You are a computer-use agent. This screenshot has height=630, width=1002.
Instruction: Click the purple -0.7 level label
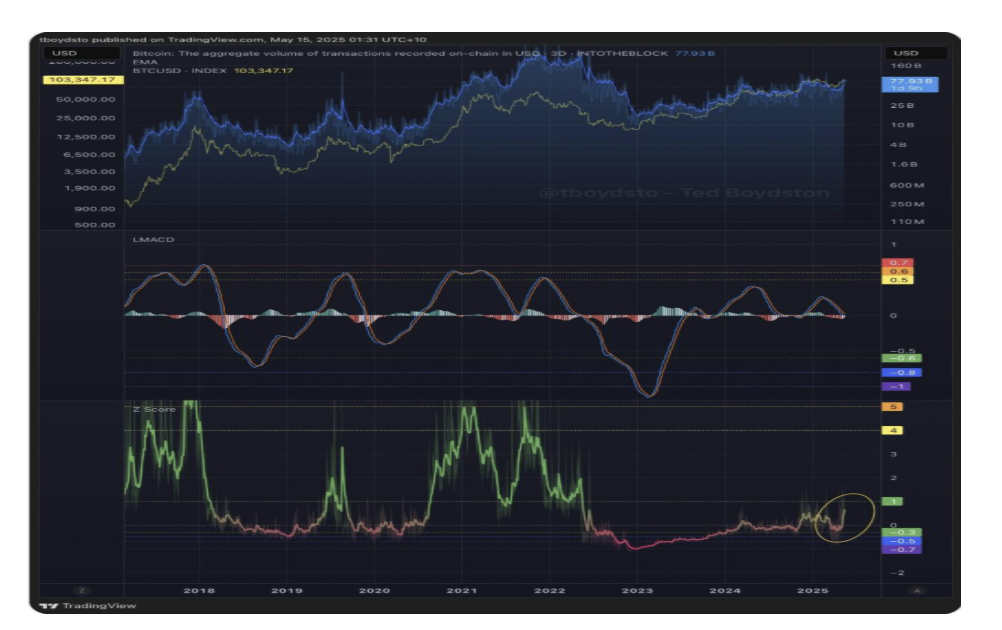point(902,549)
